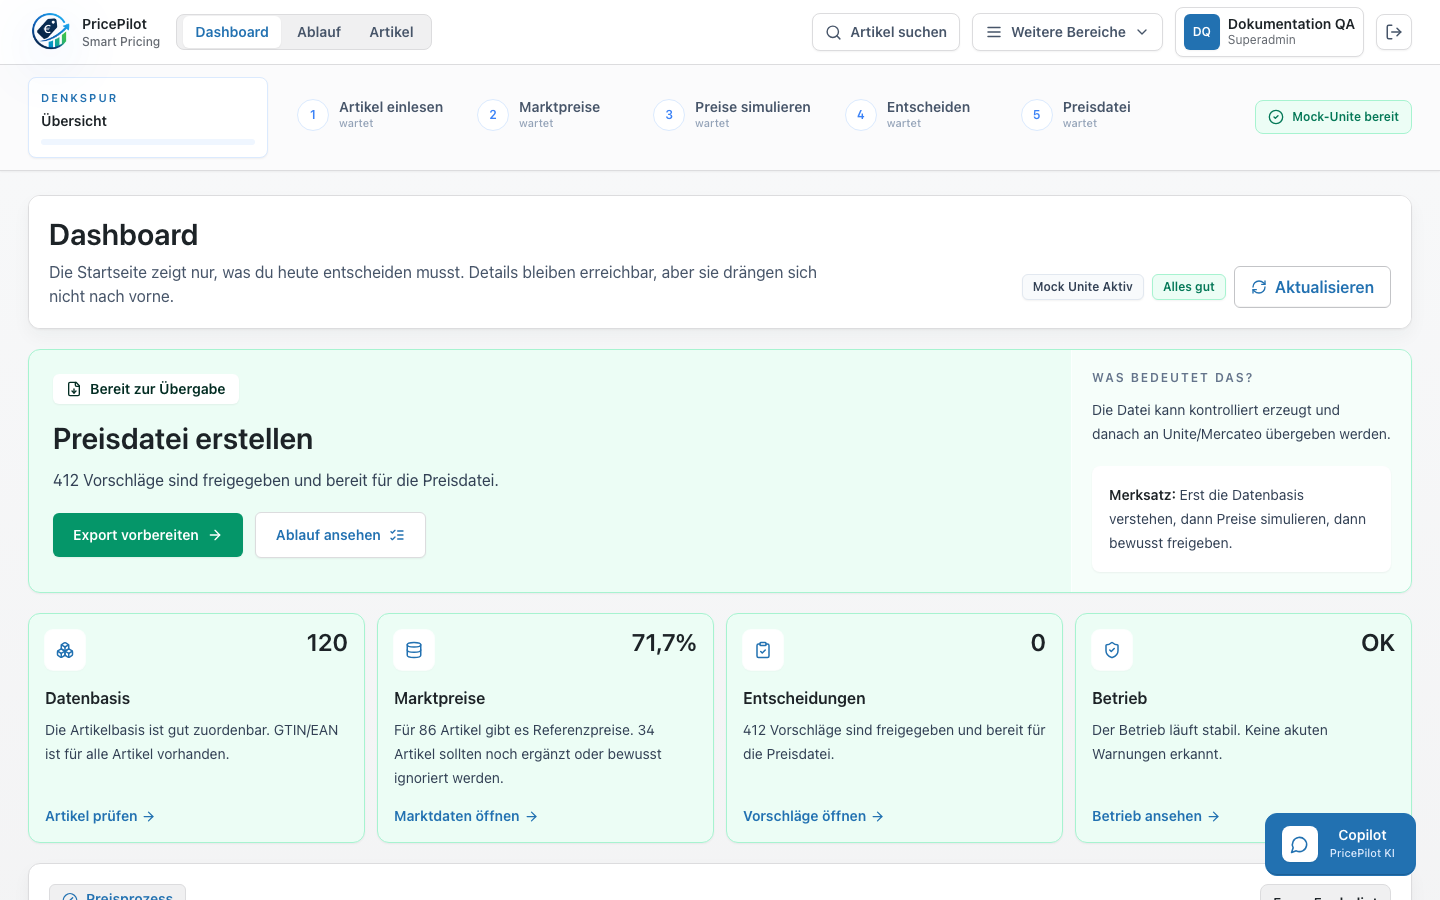Open the Marktdaten öffnen link

[x=466, y=816]
